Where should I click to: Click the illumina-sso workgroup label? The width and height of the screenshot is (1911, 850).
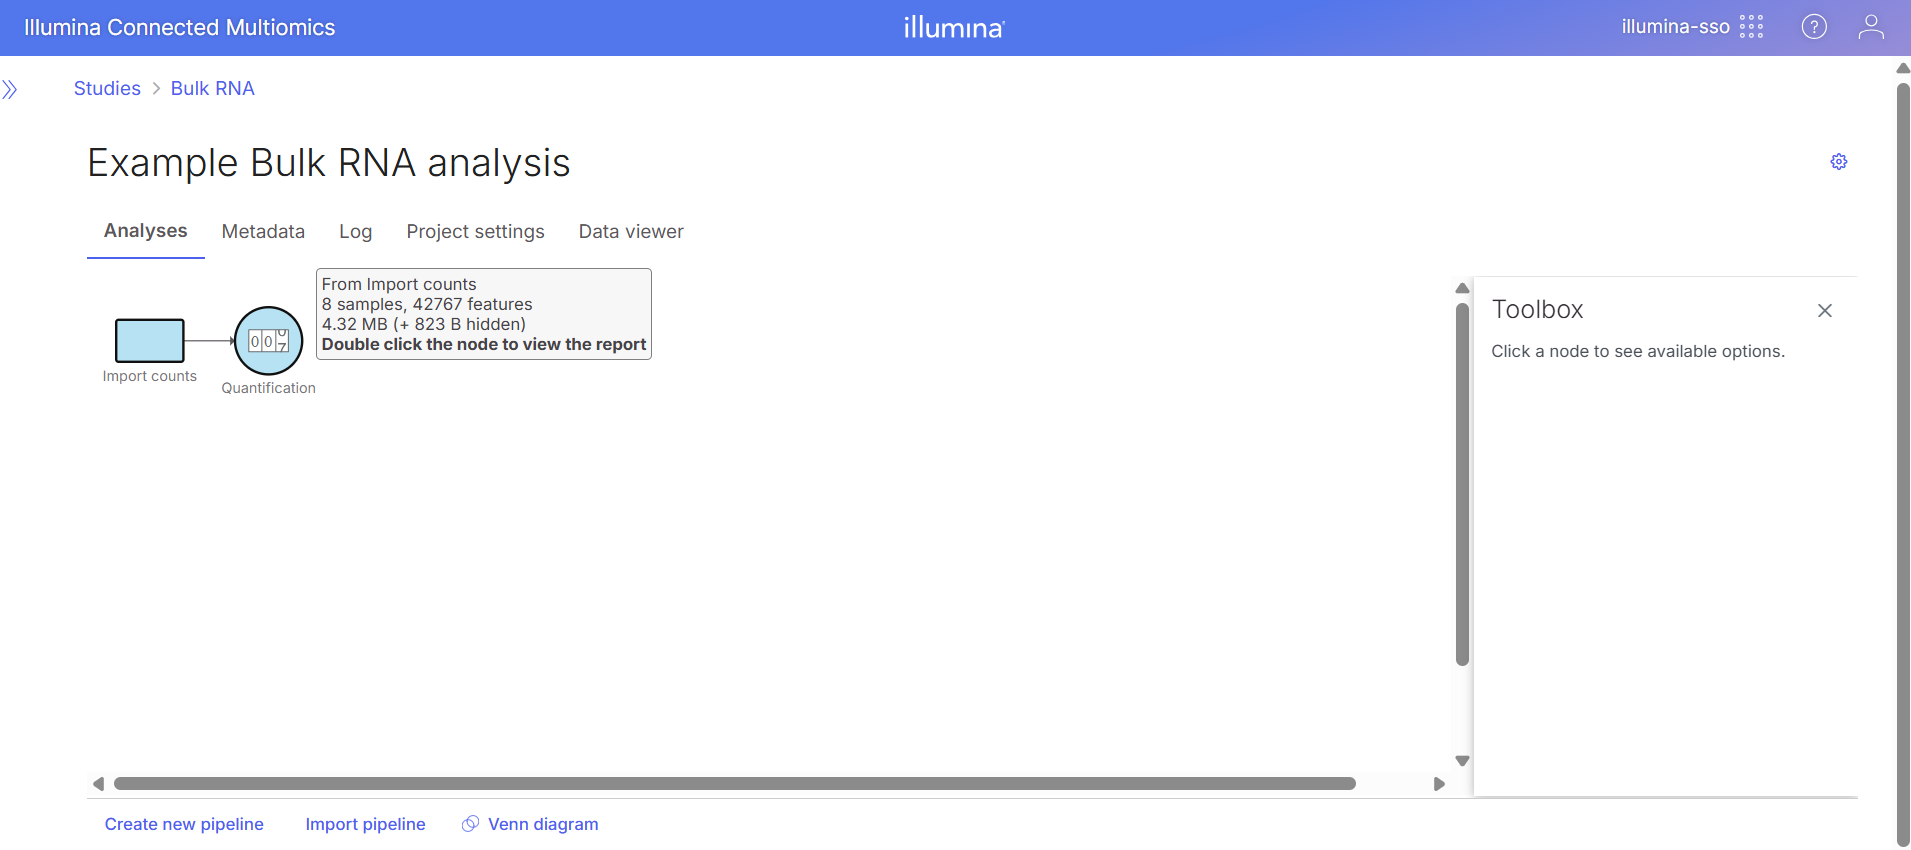coord(1675,27)
